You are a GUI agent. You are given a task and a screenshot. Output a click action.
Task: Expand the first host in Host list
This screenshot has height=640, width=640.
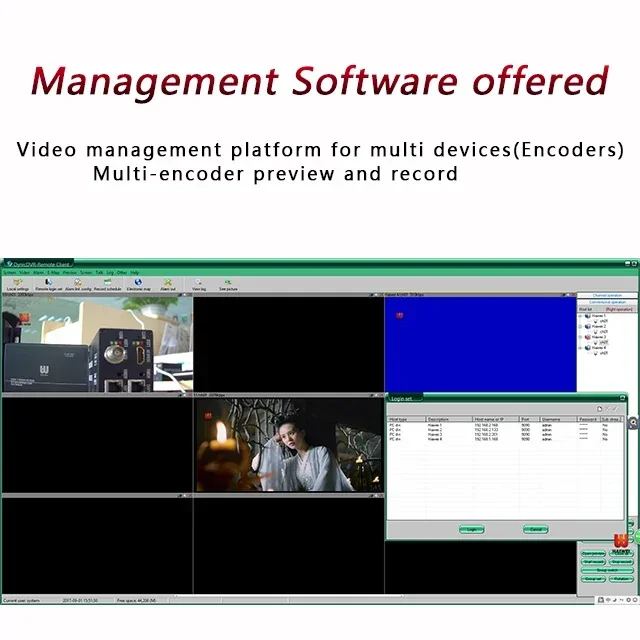tap(580, 316)
